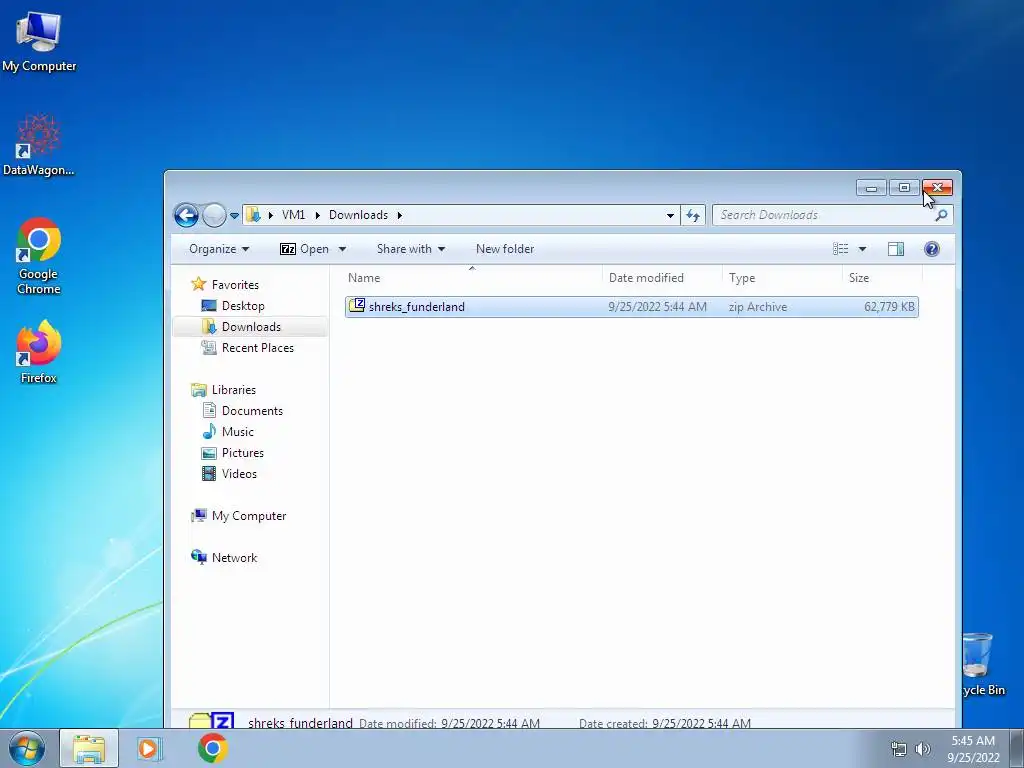Click the file's date 9/25/2022 5:44 AM
1024x768 pixels.
click(657, 307)
